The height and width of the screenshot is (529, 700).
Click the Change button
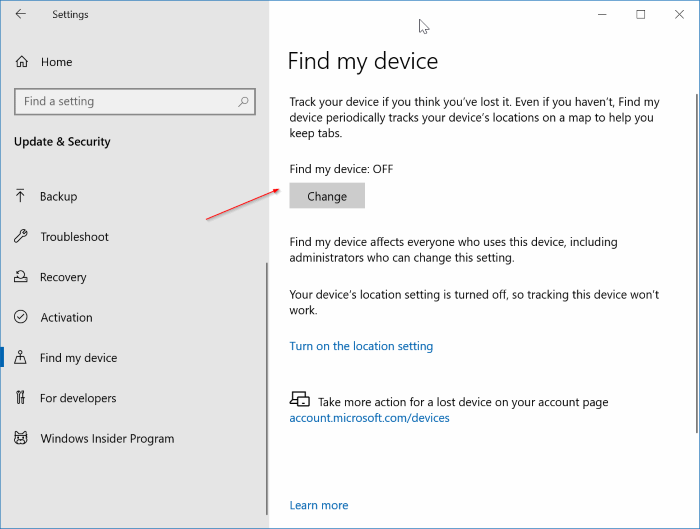327,196
